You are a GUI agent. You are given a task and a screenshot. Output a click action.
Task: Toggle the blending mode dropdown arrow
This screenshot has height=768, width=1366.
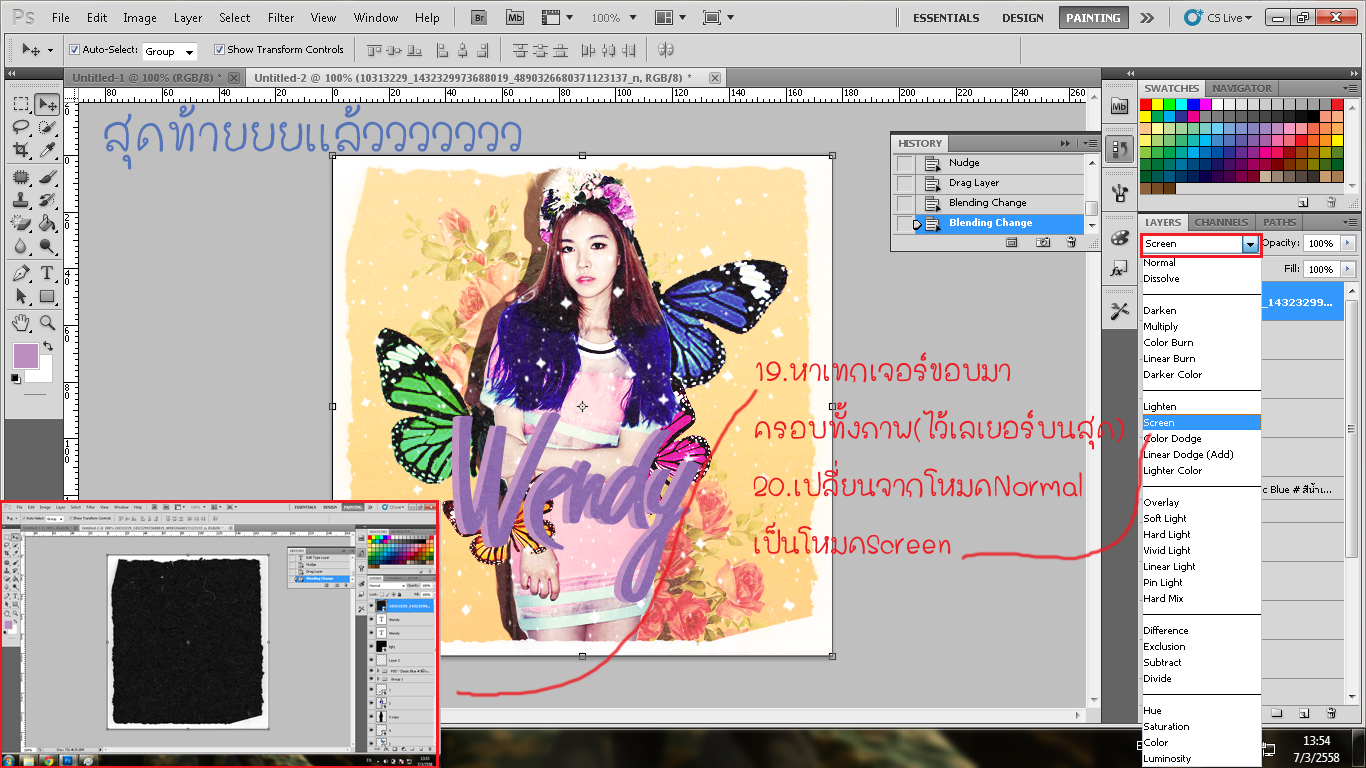[x=1249, y=244]
